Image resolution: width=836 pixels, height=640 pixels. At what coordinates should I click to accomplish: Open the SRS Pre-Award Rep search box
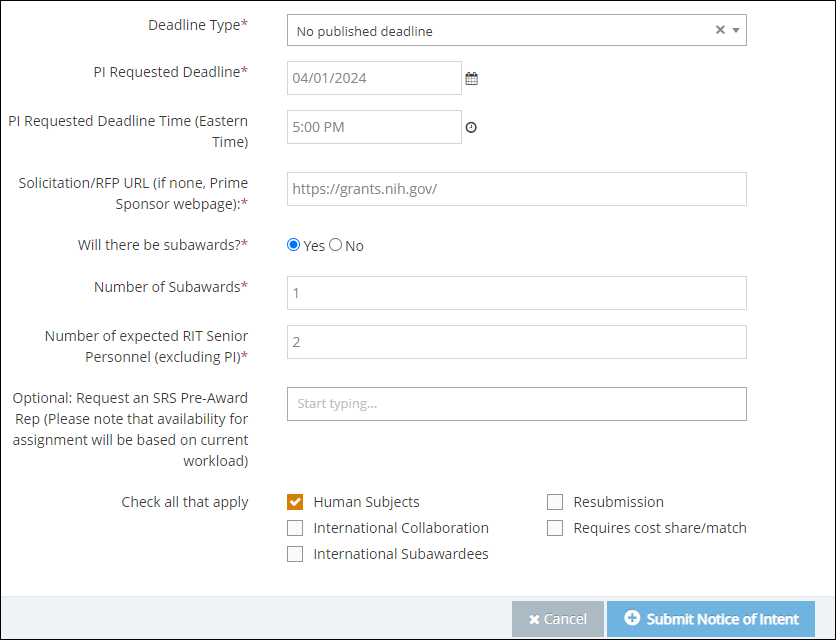tap(516, 404)
